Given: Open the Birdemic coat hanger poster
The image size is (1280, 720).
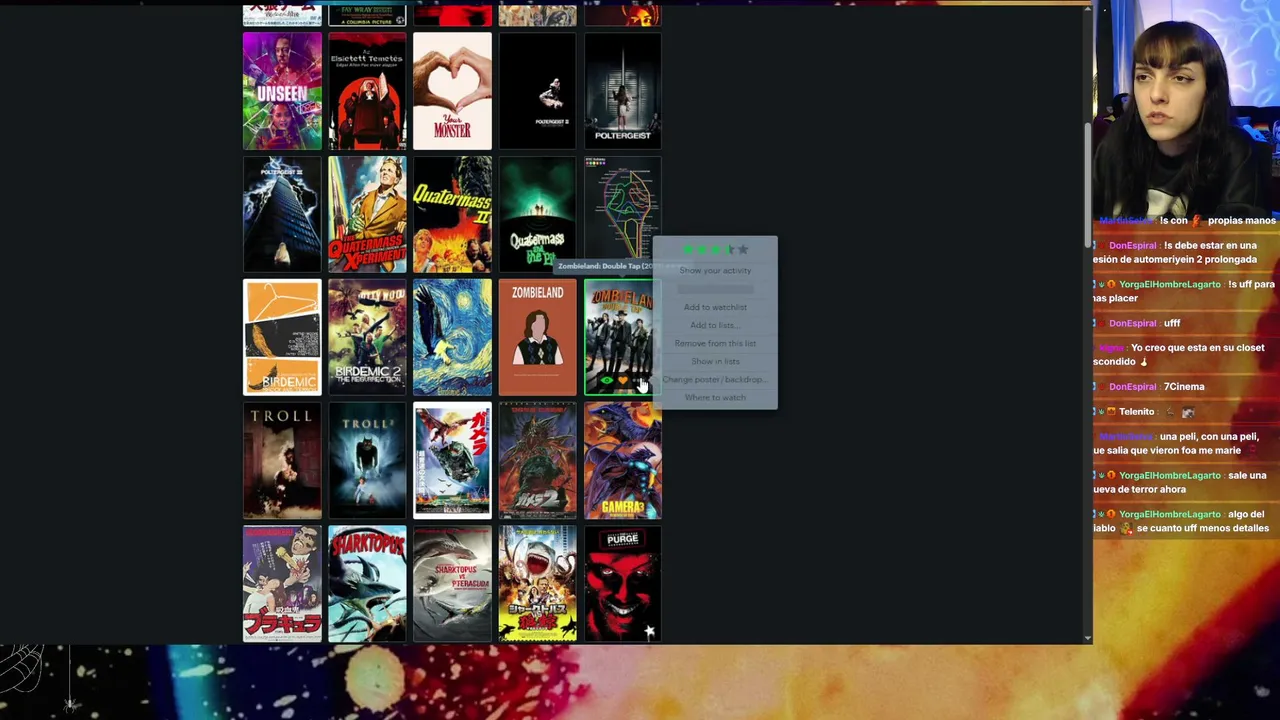Looking at the screenshot, I should (x=282, y=338).
